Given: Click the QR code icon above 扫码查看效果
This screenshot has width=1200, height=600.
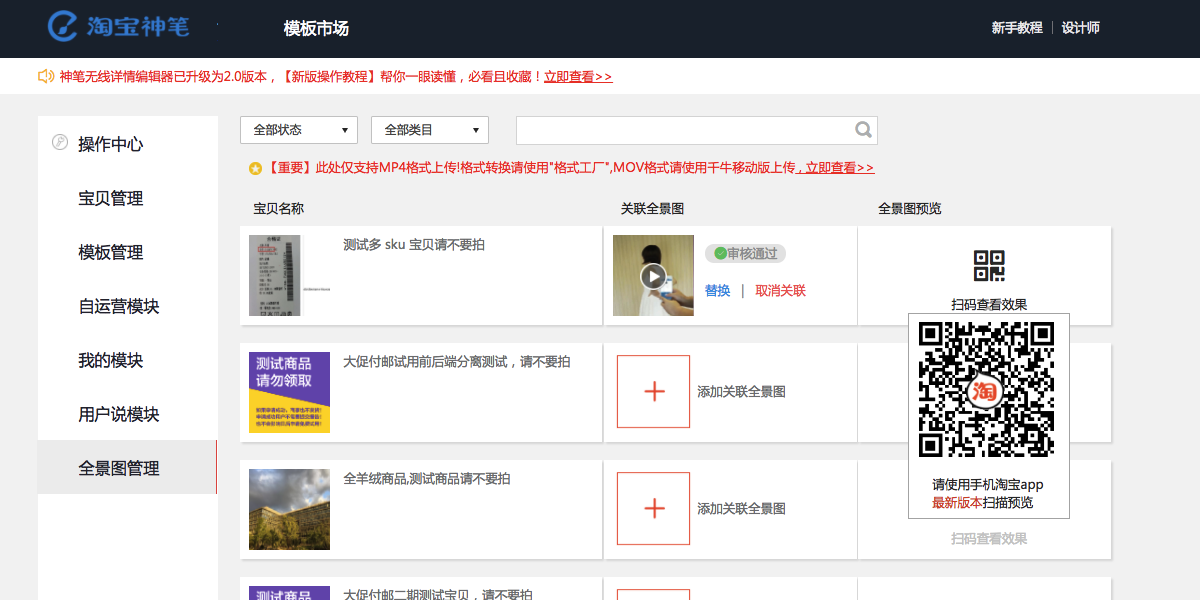Looking at the screenshot, I should coord(989,266).
